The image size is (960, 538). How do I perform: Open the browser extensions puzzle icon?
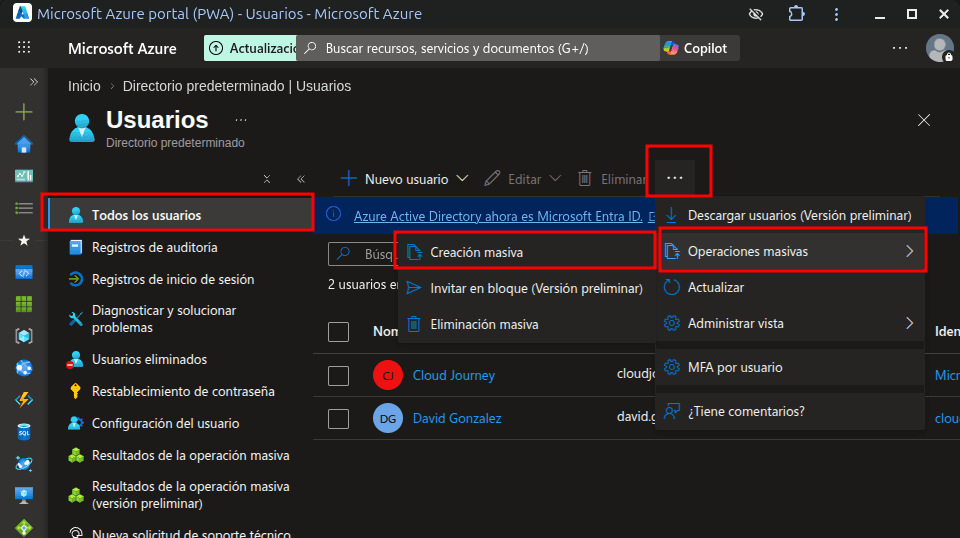pyautogui.click(x=796, y=14)
